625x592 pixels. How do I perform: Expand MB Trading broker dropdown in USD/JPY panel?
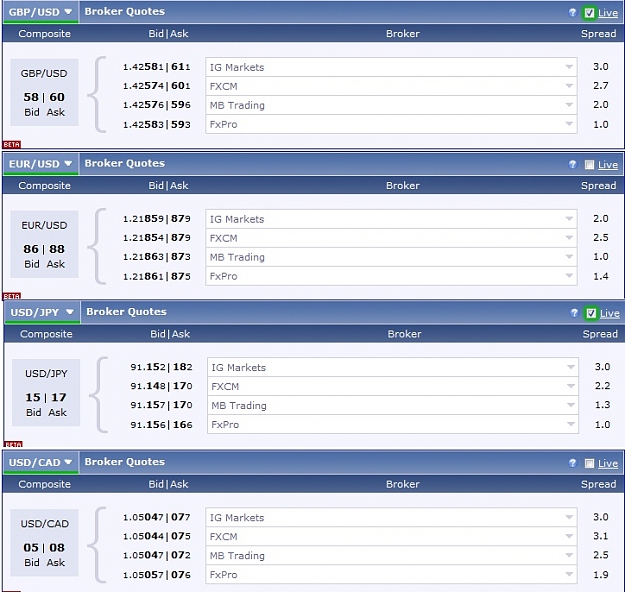tap(393, 405)
